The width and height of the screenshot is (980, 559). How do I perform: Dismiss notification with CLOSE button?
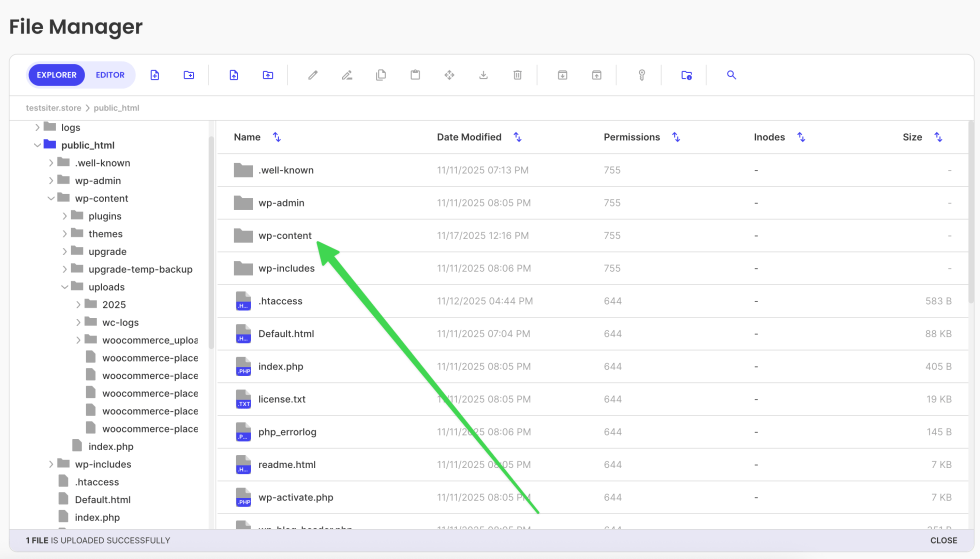point(943,540)
